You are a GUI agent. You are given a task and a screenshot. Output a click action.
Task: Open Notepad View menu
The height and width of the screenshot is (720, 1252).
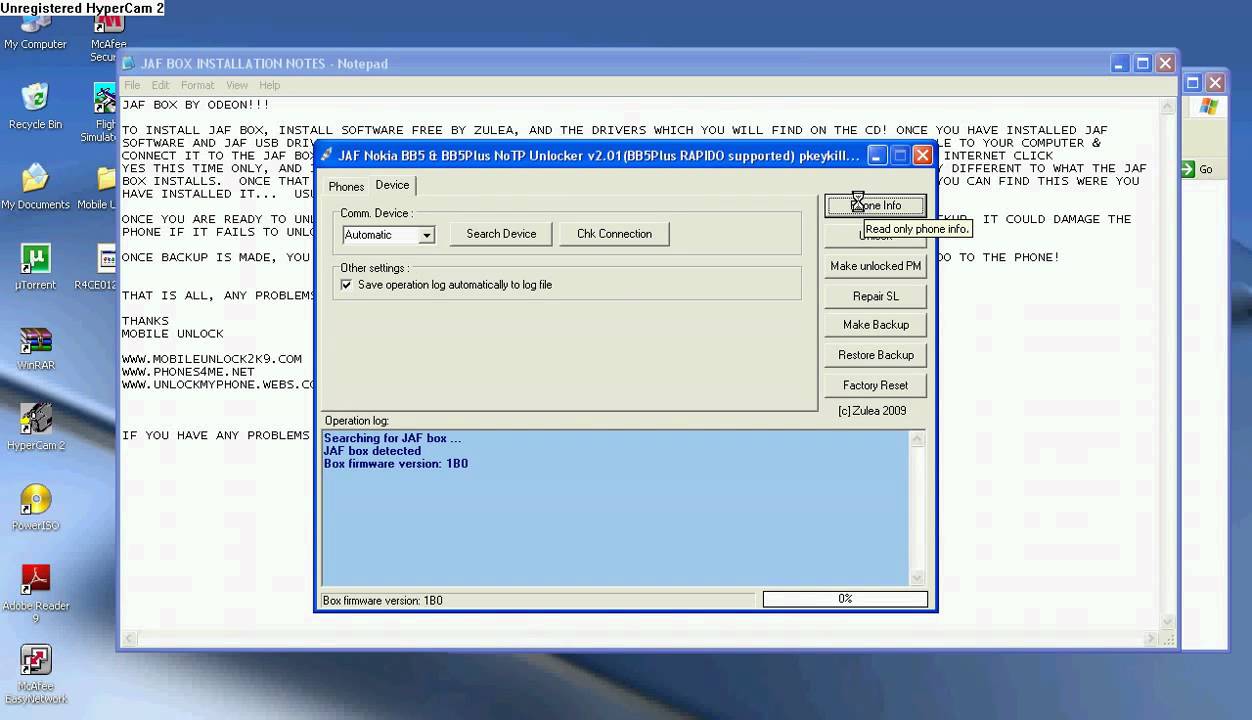[237, 85]
